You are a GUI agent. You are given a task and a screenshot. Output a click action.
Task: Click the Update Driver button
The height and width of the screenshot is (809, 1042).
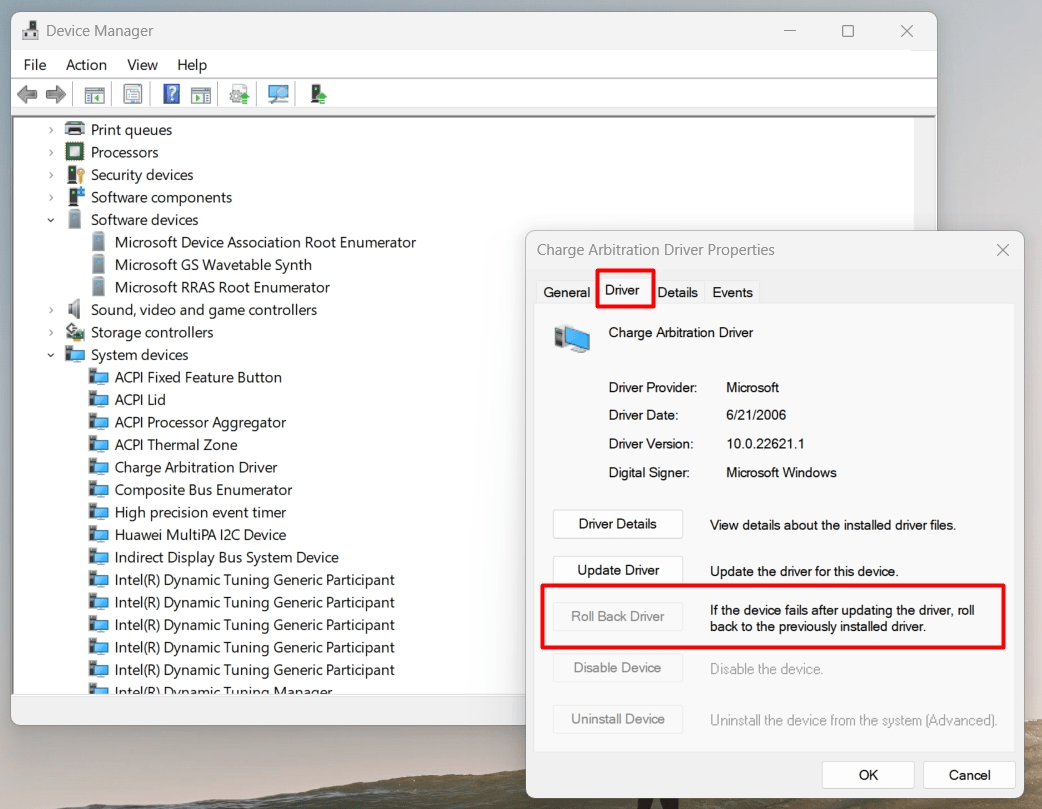point(617,570)
